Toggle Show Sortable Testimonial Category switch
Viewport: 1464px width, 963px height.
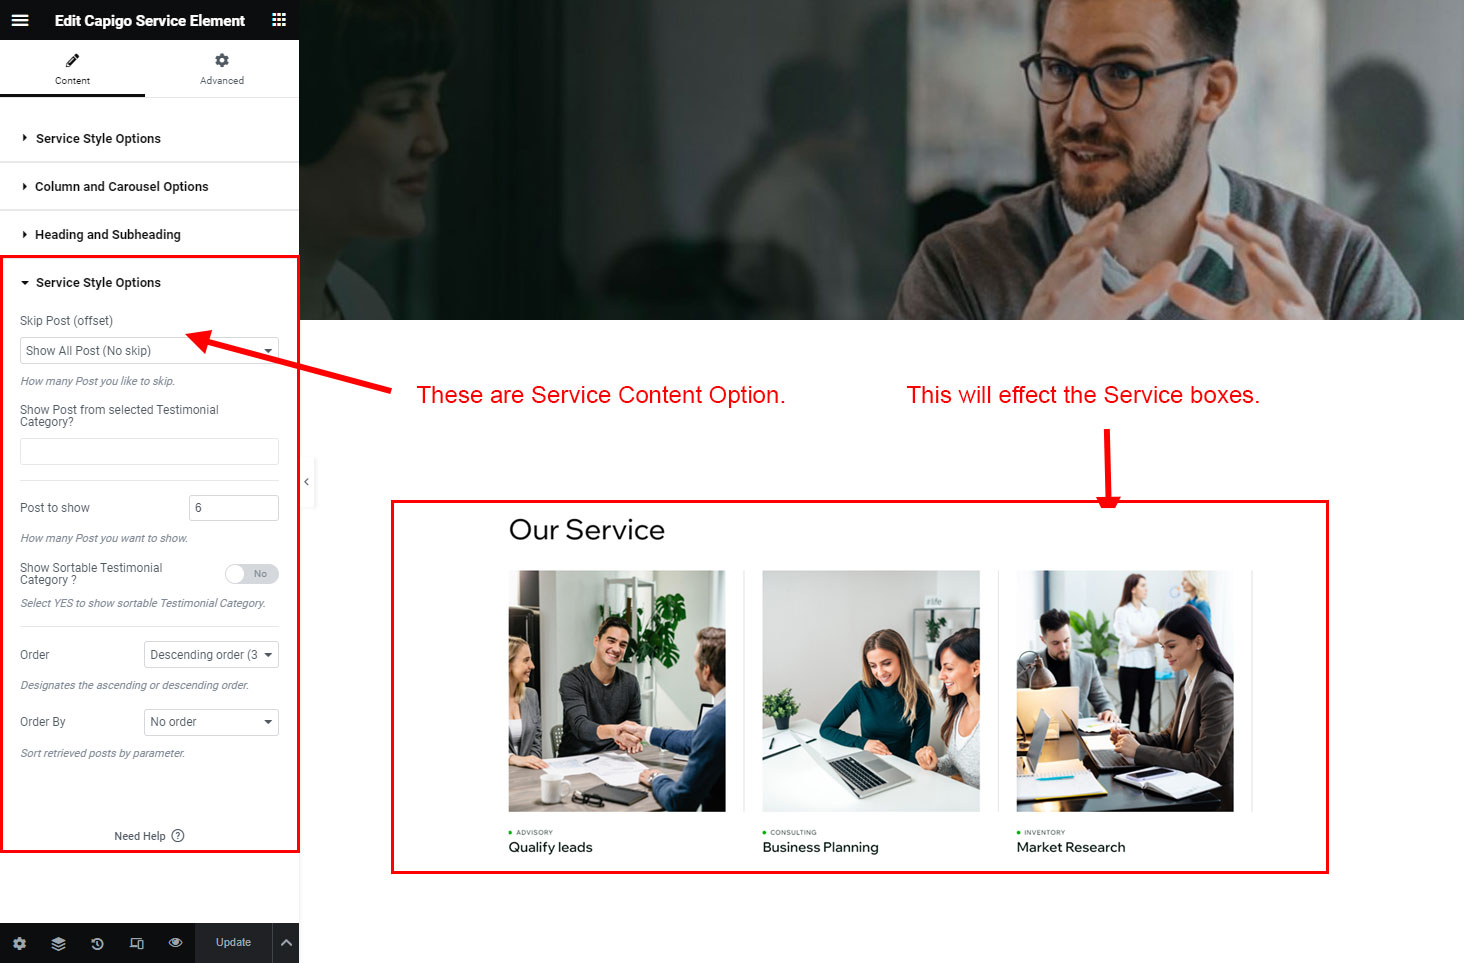(x=251, y=574)
